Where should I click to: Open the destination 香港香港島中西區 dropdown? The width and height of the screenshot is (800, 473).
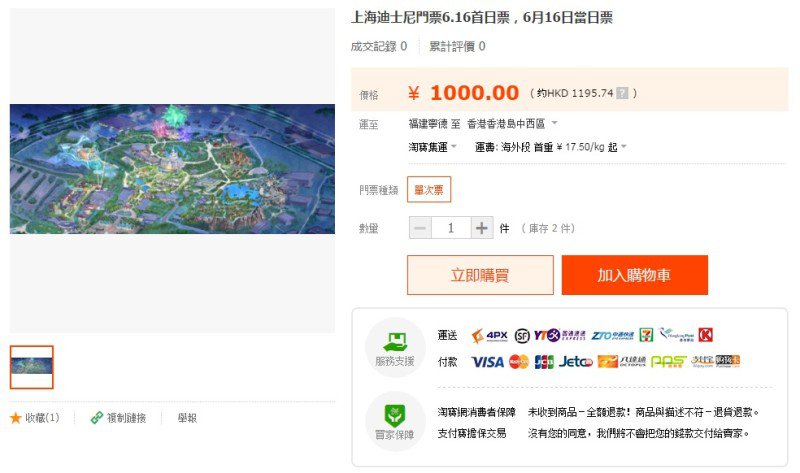point(512,123)
